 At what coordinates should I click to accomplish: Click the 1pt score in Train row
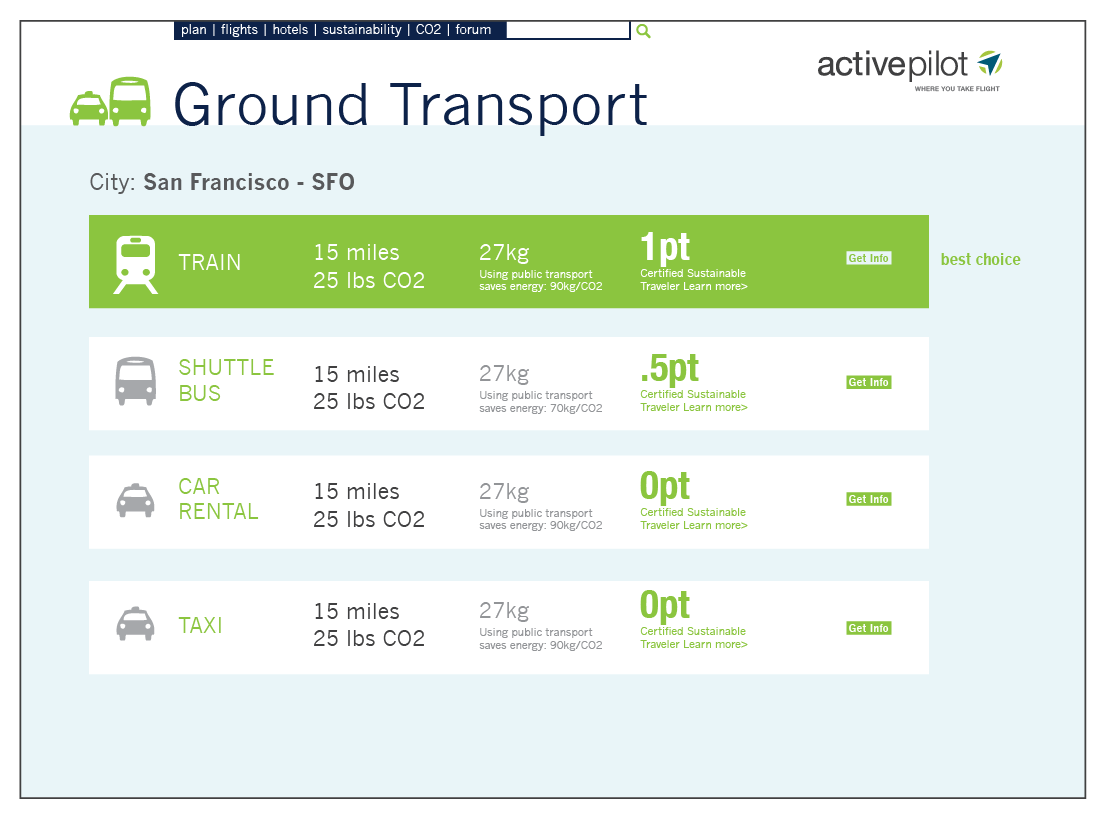point(665,248)
